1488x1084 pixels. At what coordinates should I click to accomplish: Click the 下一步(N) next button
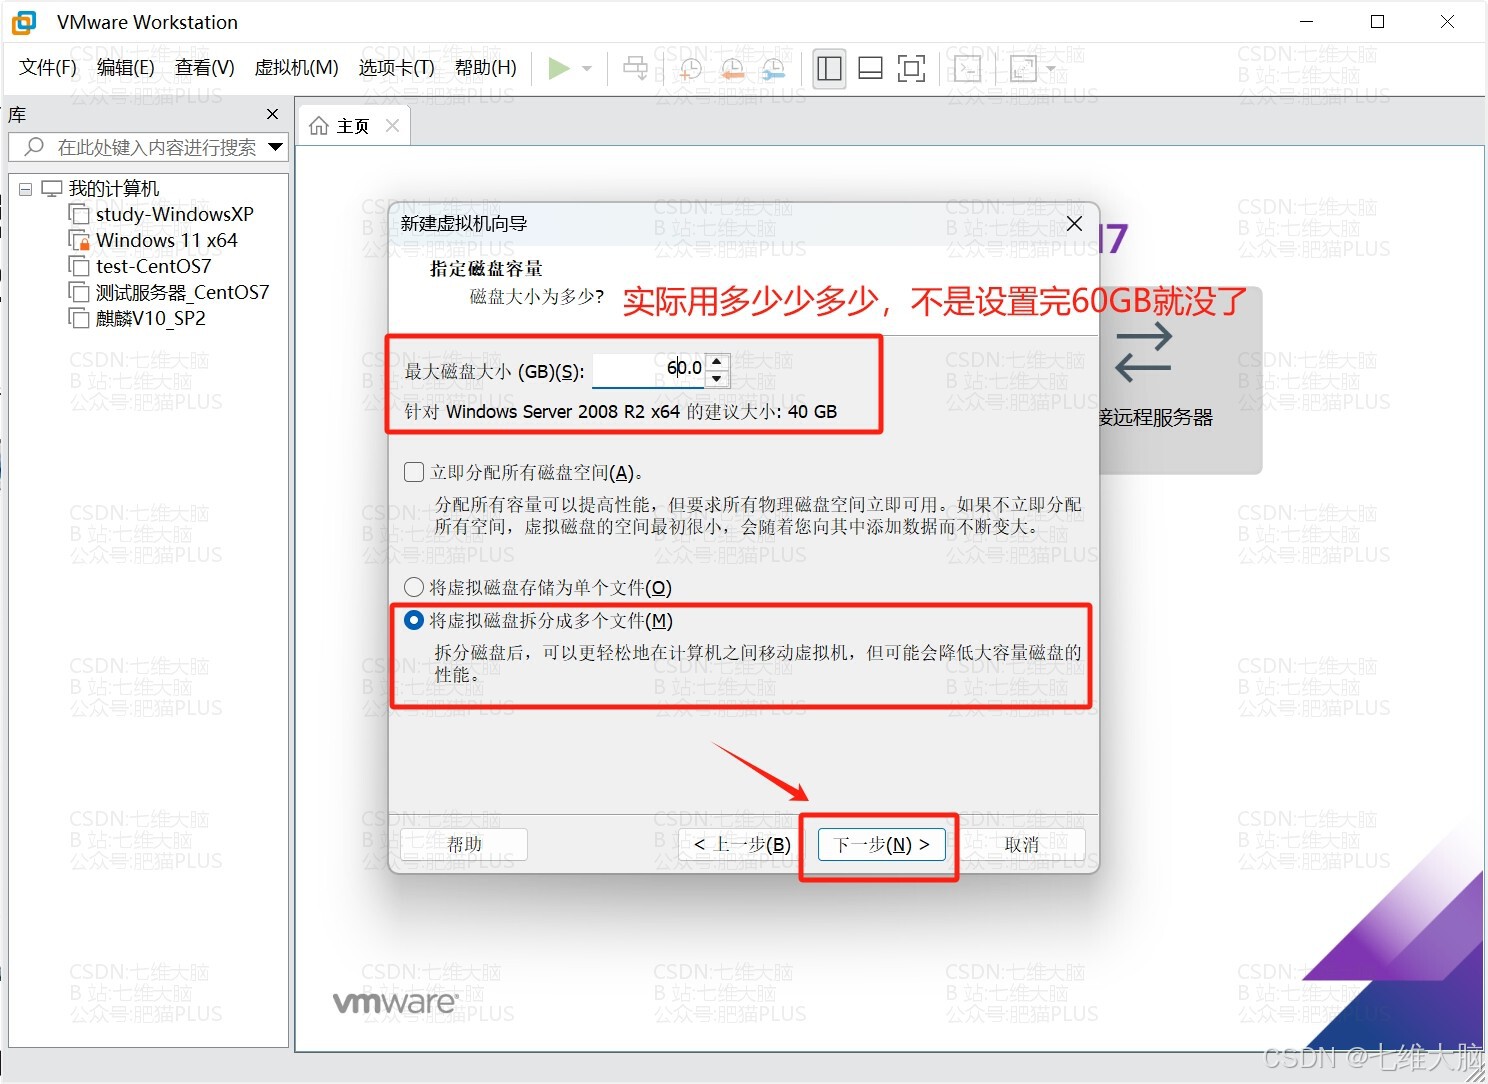click(x=882, y=844)
